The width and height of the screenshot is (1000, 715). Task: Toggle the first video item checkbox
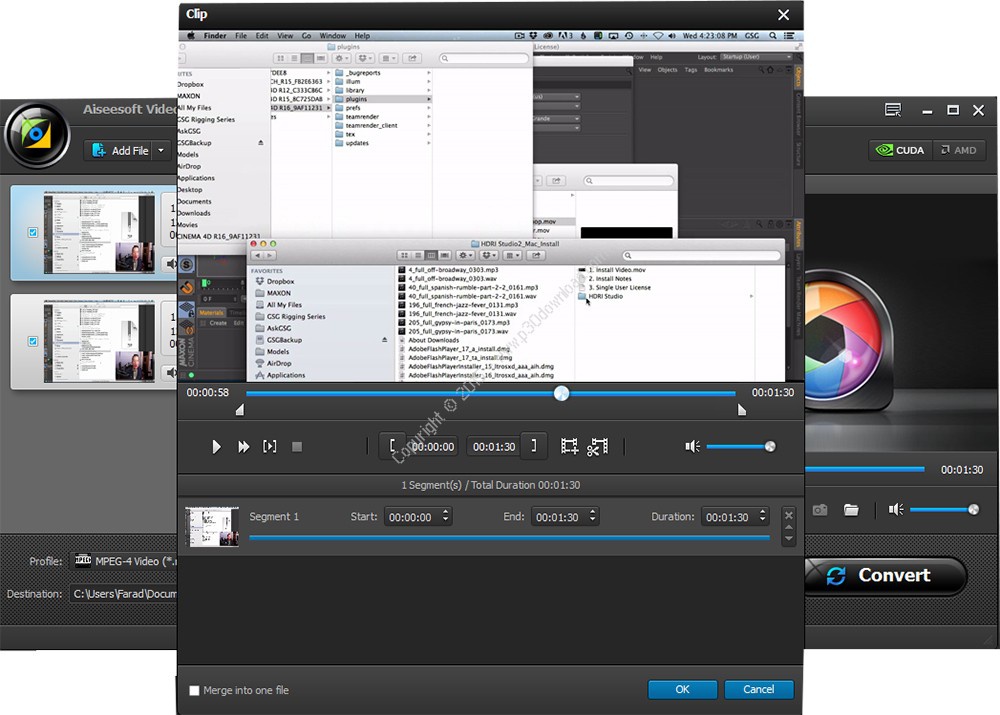coord(33,233)
